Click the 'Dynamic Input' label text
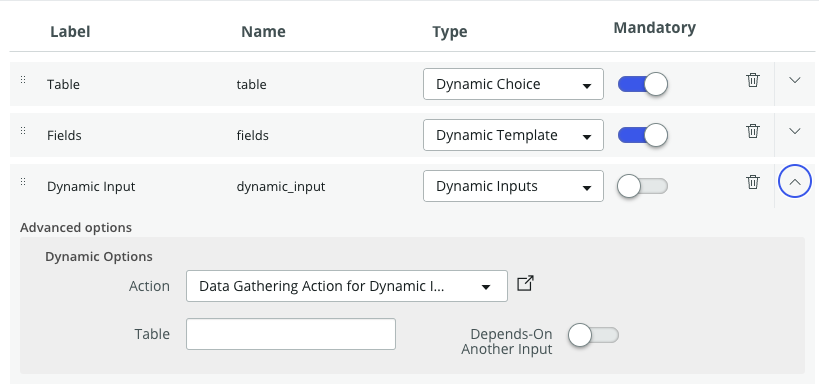Image resolution: width=819 pixels, height=385 pixels. (91, 186)
